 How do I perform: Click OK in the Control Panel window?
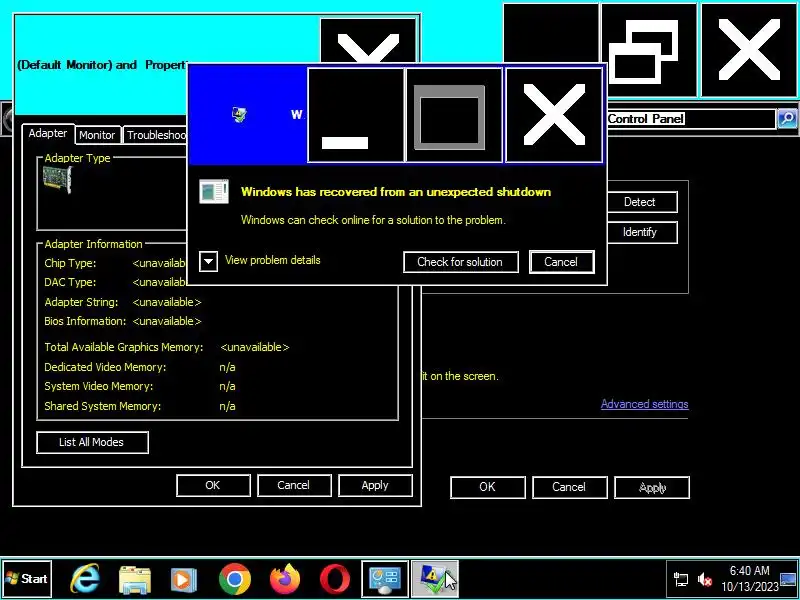click(488, 487)
